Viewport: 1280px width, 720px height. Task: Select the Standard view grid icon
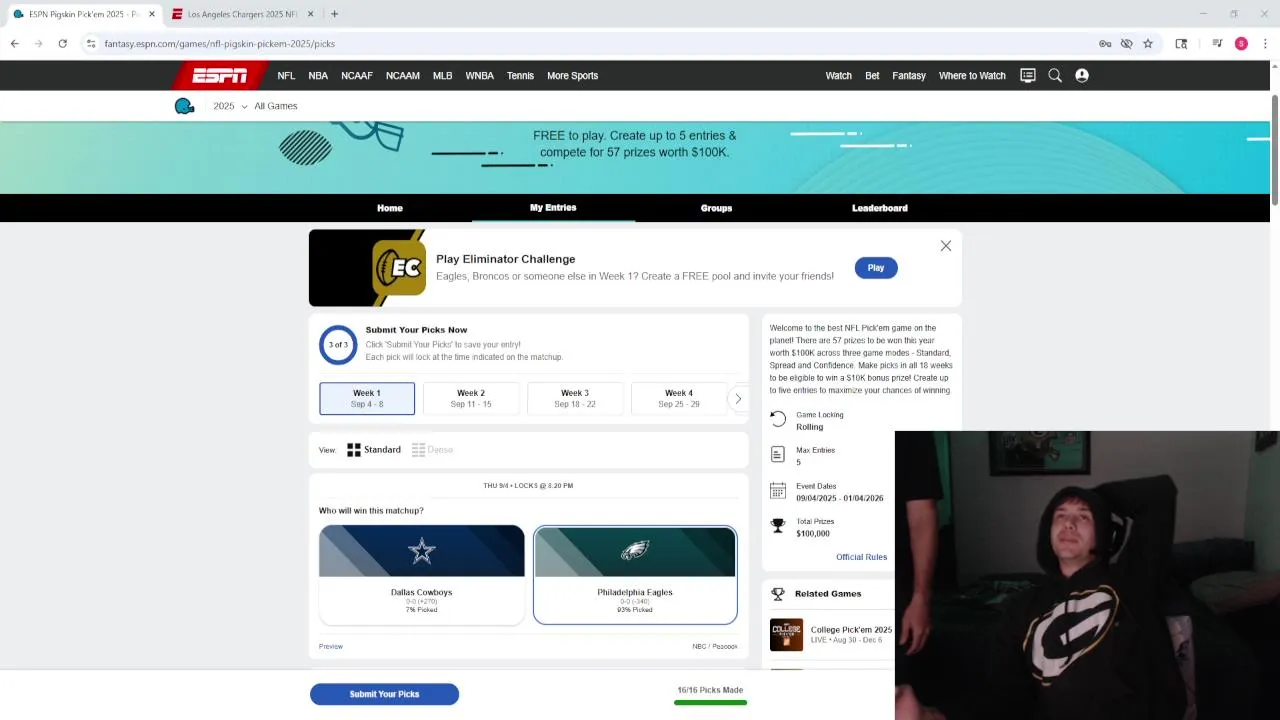tap(354, 450)
